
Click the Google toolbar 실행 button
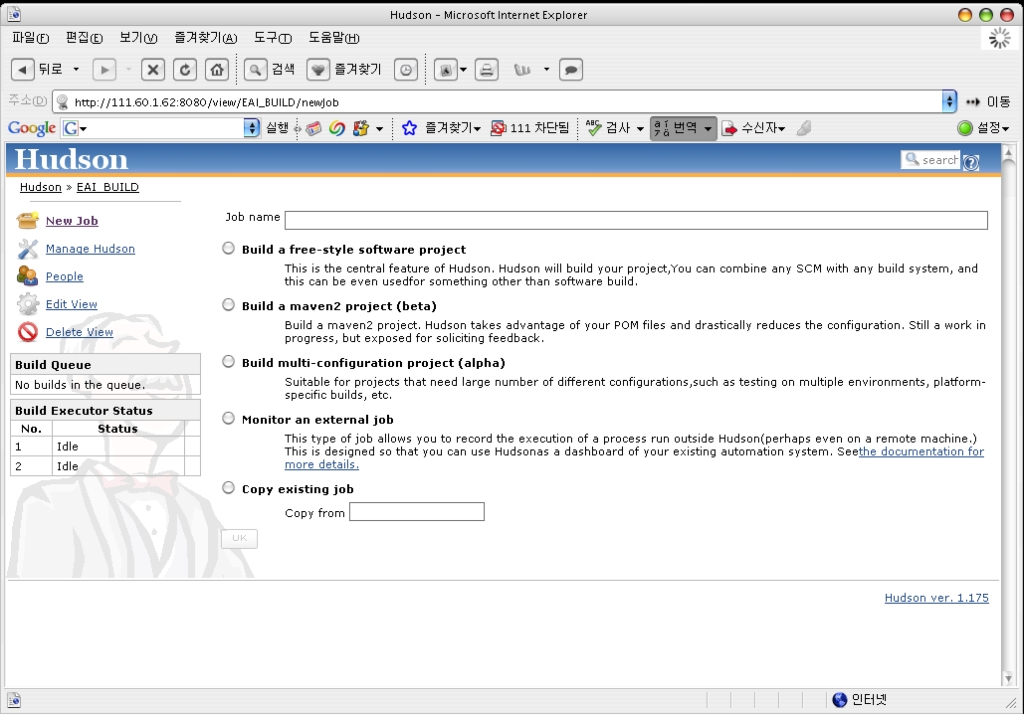click(277, 128)
